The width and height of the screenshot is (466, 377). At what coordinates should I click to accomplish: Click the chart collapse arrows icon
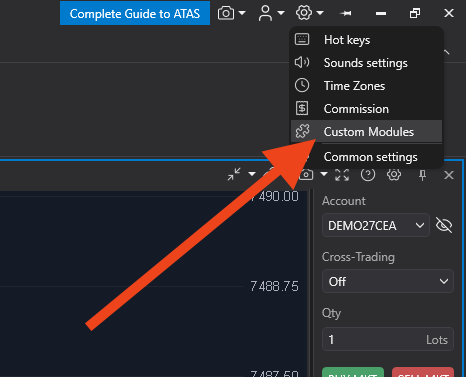click(x=234, y=174)
